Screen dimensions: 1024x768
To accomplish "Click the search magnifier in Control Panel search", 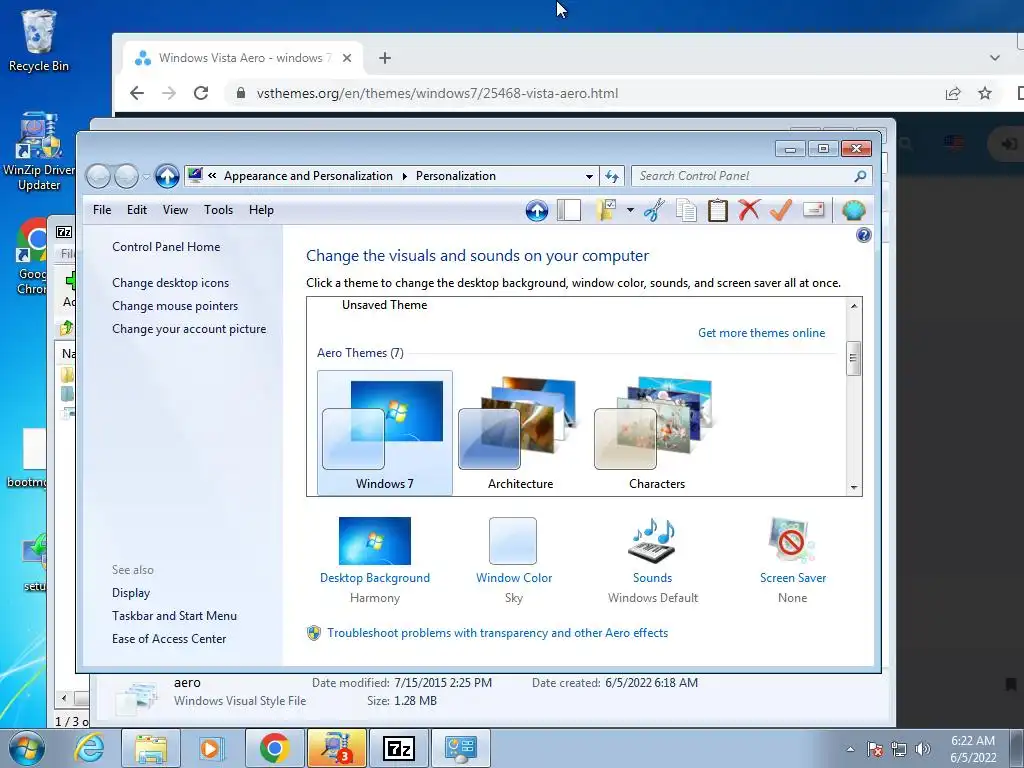I will pyautogui.click(x=860, y=176).
